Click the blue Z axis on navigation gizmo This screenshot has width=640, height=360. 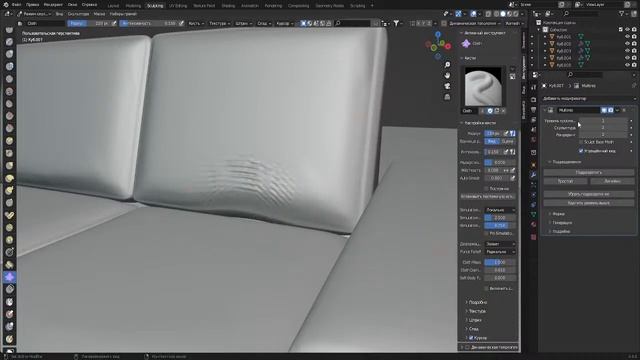[438, 35]
